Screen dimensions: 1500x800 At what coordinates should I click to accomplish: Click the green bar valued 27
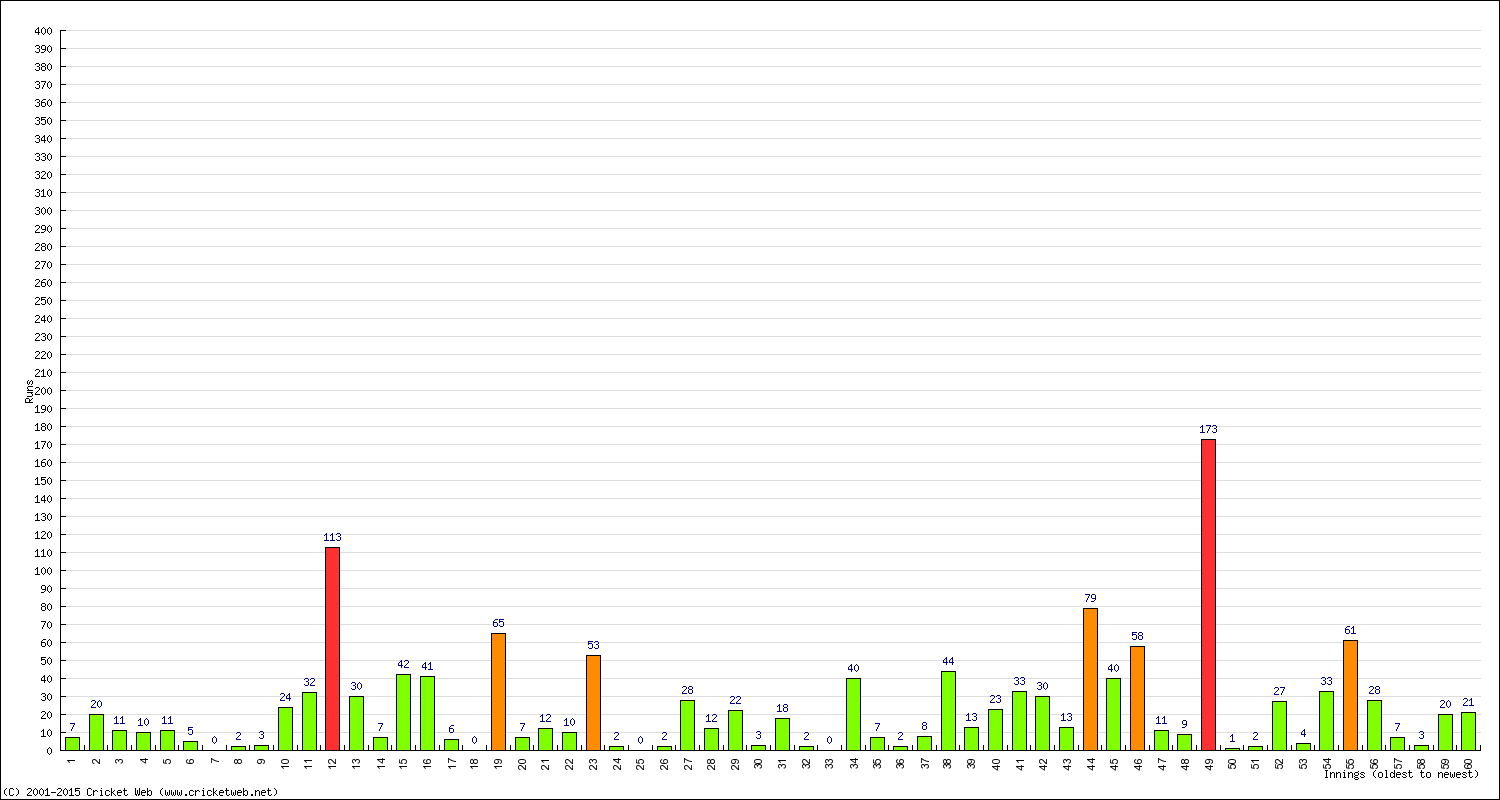[1279, 725]
